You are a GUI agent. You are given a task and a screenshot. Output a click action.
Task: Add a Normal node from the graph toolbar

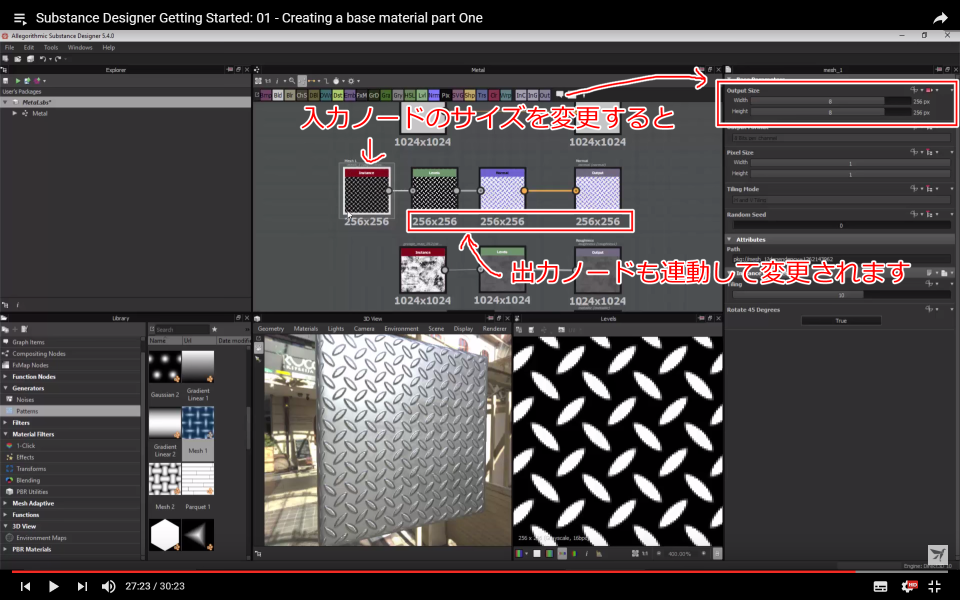click(434, 96)
